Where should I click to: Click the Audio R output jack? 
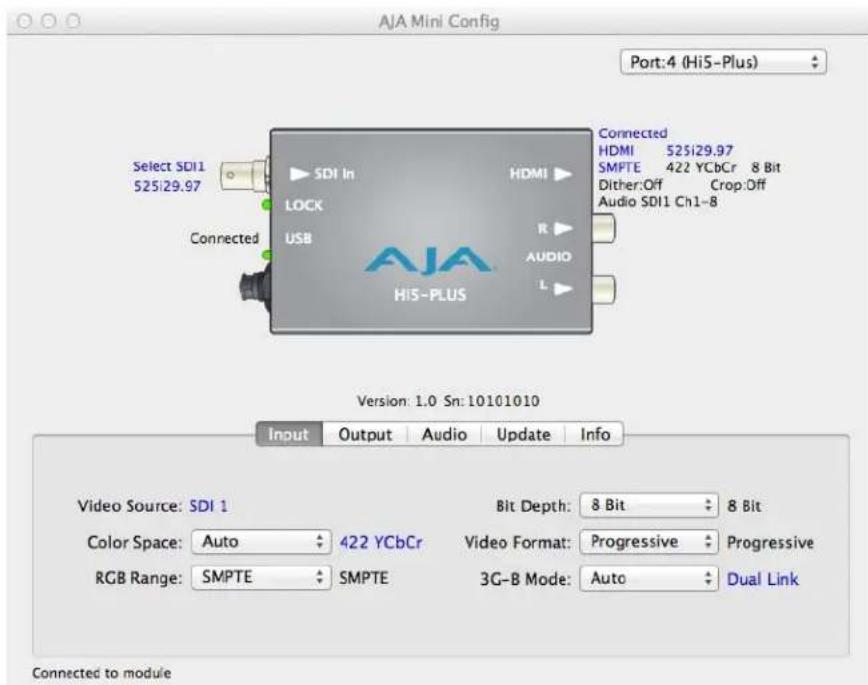[603, 228]
